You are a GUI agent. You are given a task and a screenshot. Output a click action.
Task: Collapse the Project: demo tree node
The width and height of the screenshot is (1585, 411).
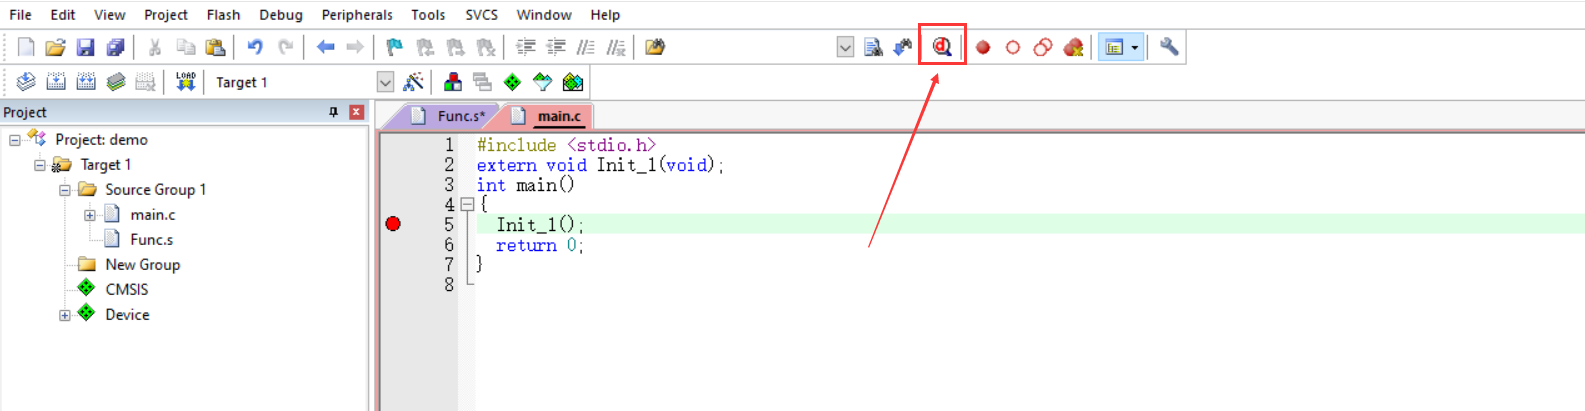[x=15, y=140]
